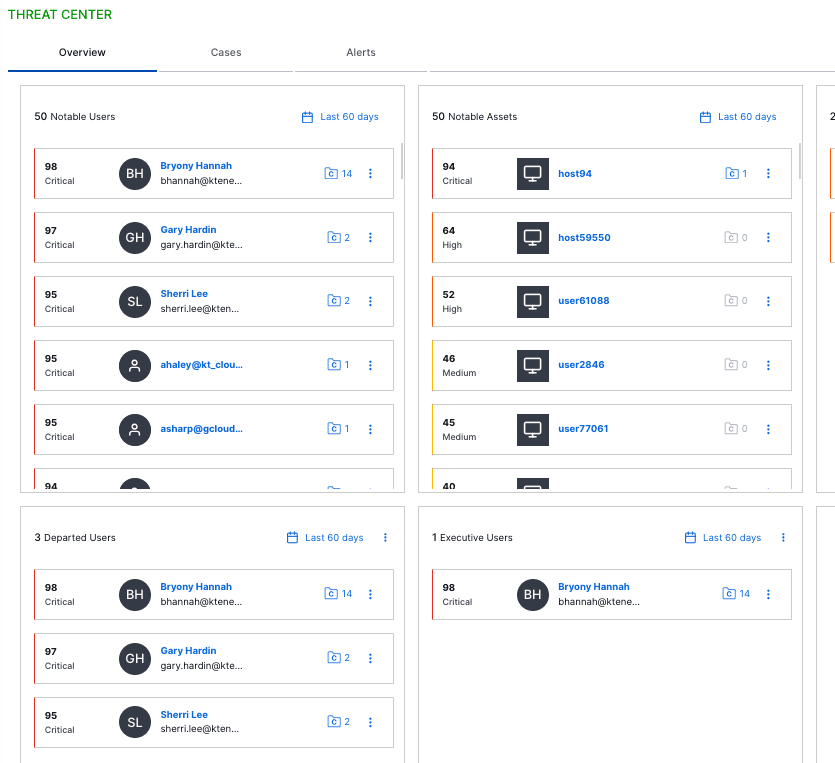Click cases icon for user2846
Image resolution: width=835 pixels, height=763 pixels.
coord(731,365)
